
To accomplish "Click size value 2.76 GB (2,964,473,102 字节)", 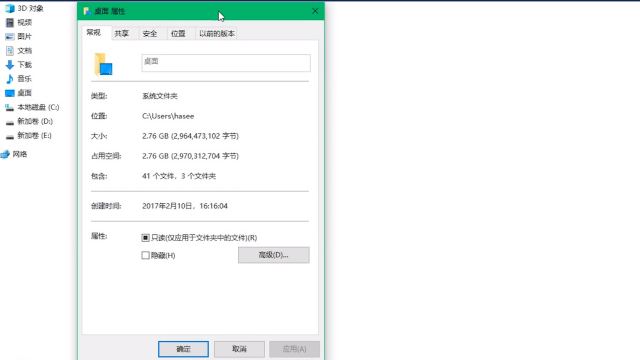I will tap(190, 136).
